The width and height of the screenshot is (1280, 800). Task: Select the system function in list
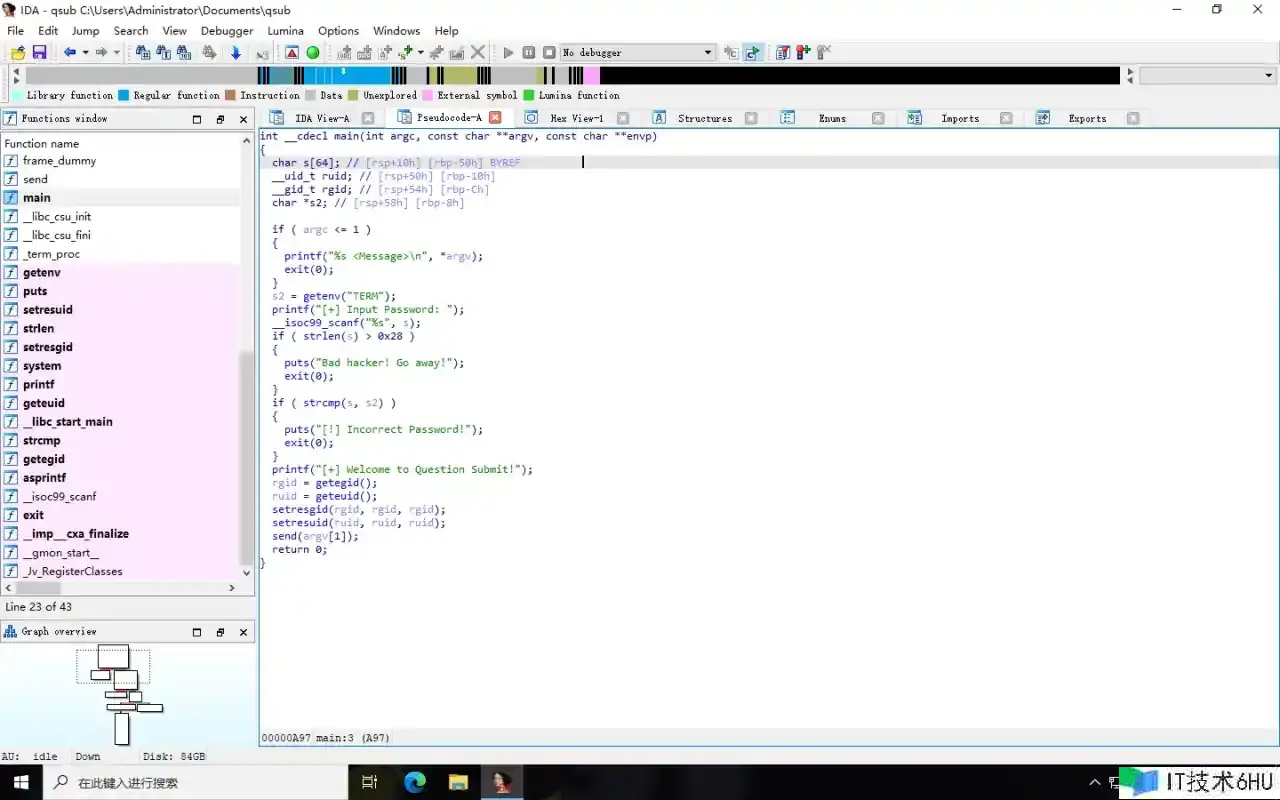42,366
